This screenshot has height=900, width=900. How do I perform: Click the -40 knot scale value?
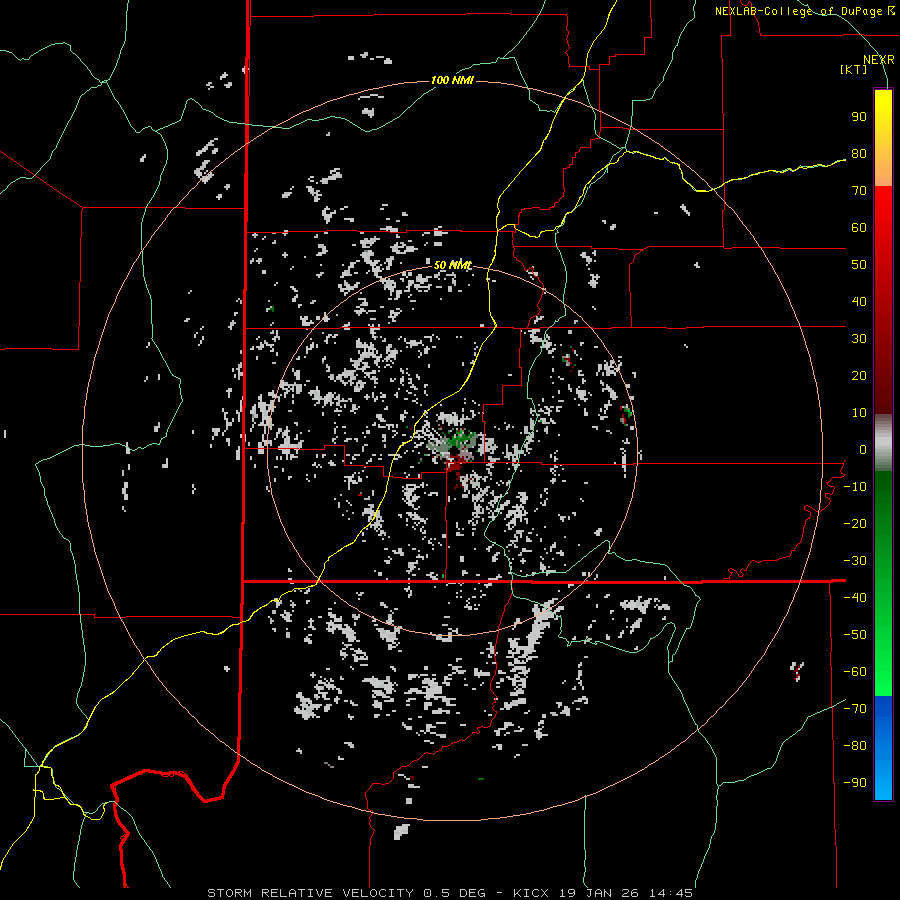(x=855, y=598)
